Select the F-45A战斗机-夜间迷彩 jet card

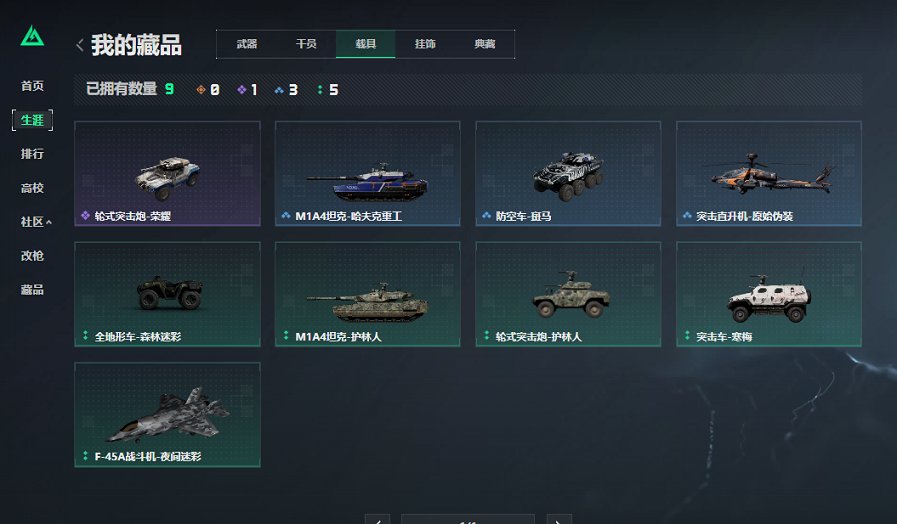(x=167, y=415)
